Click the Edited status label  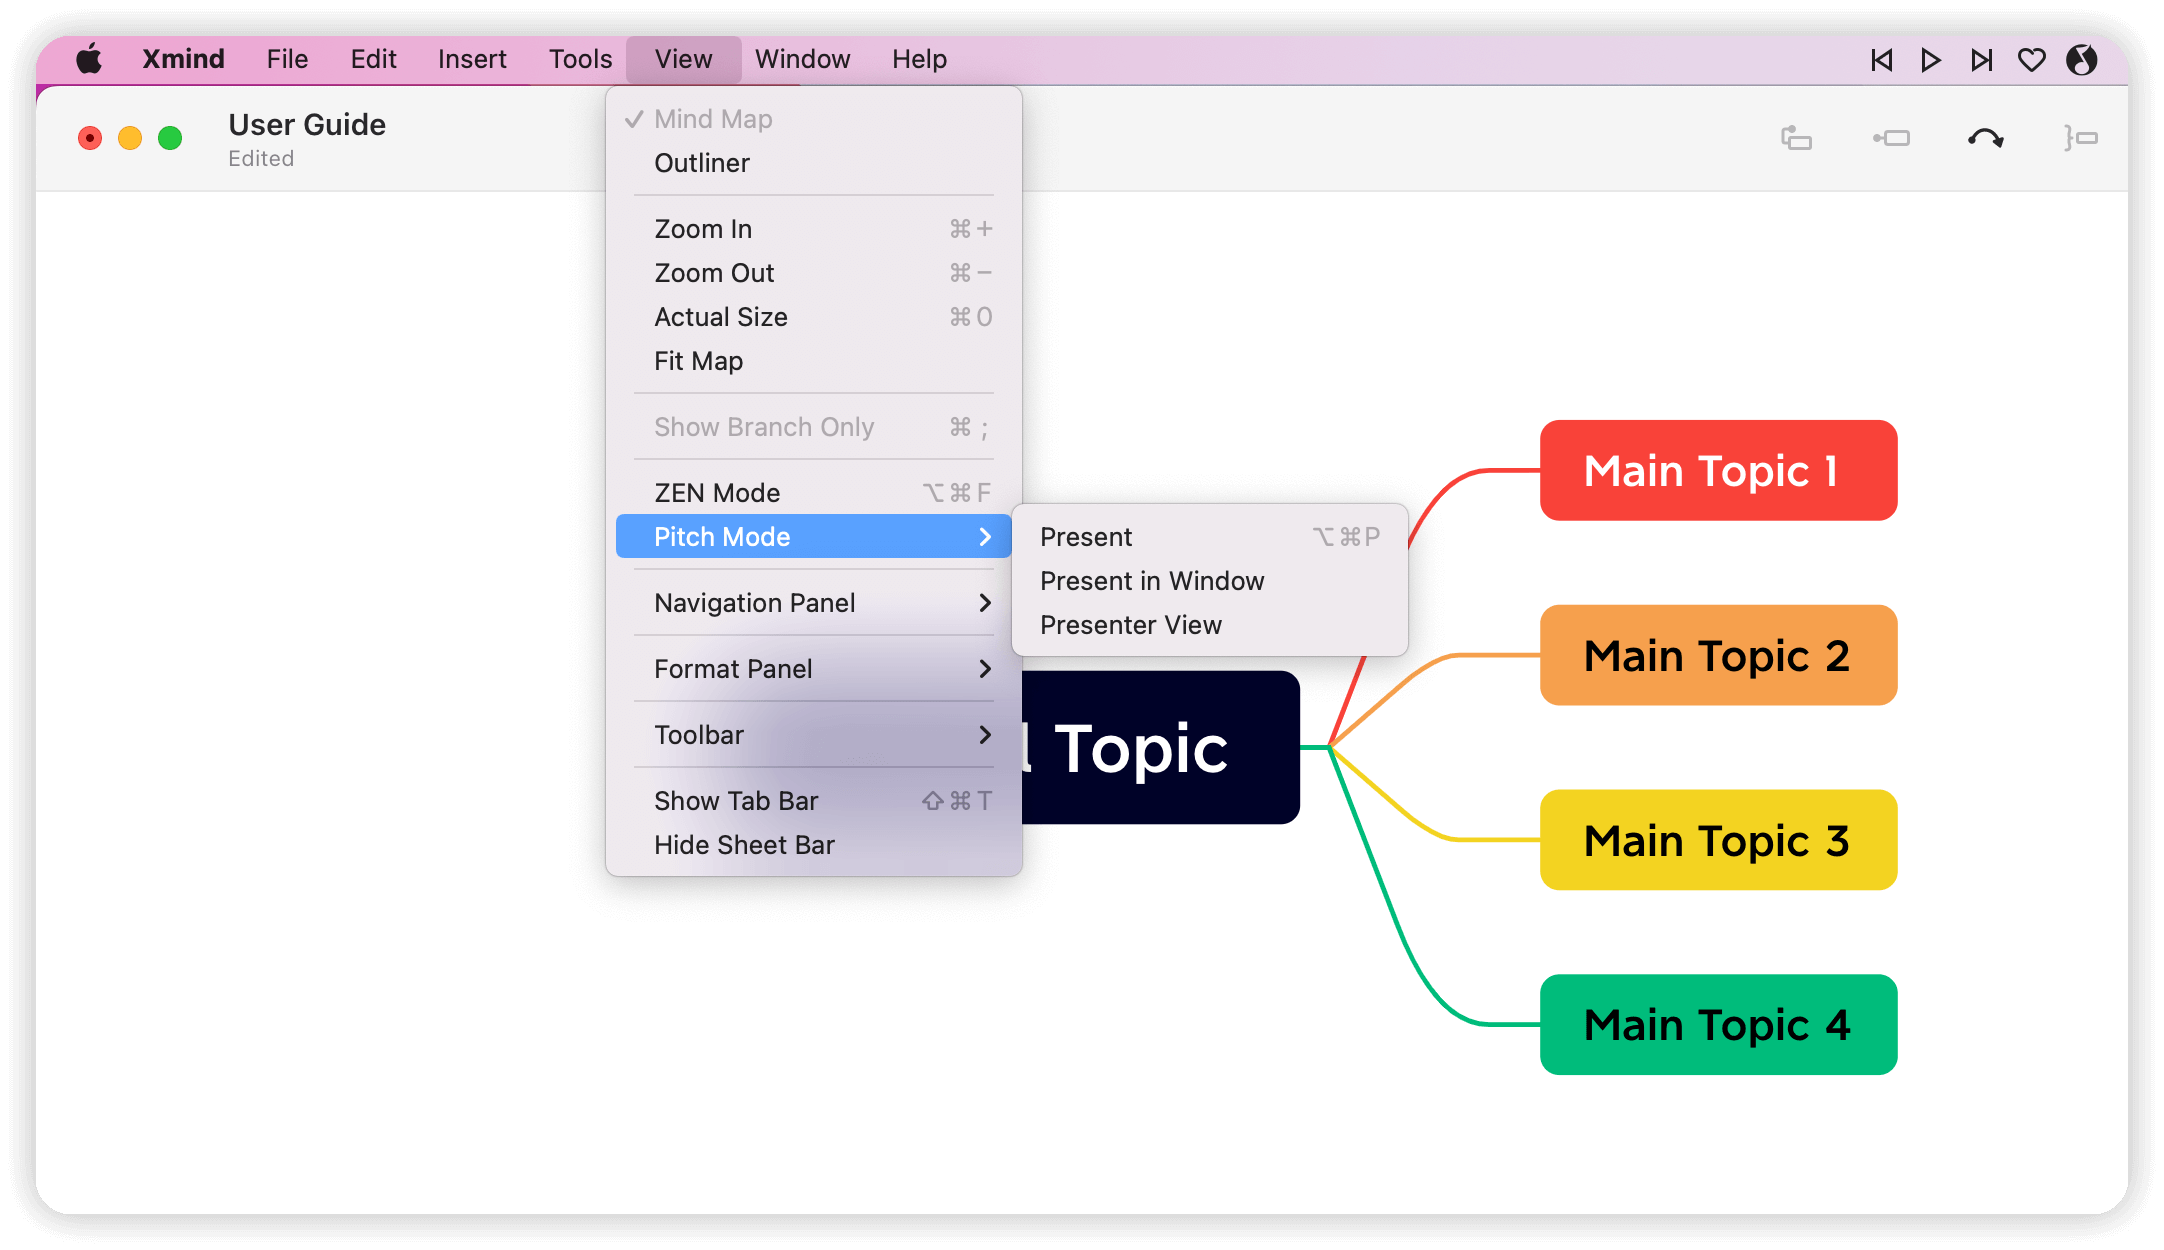point(261,159)
